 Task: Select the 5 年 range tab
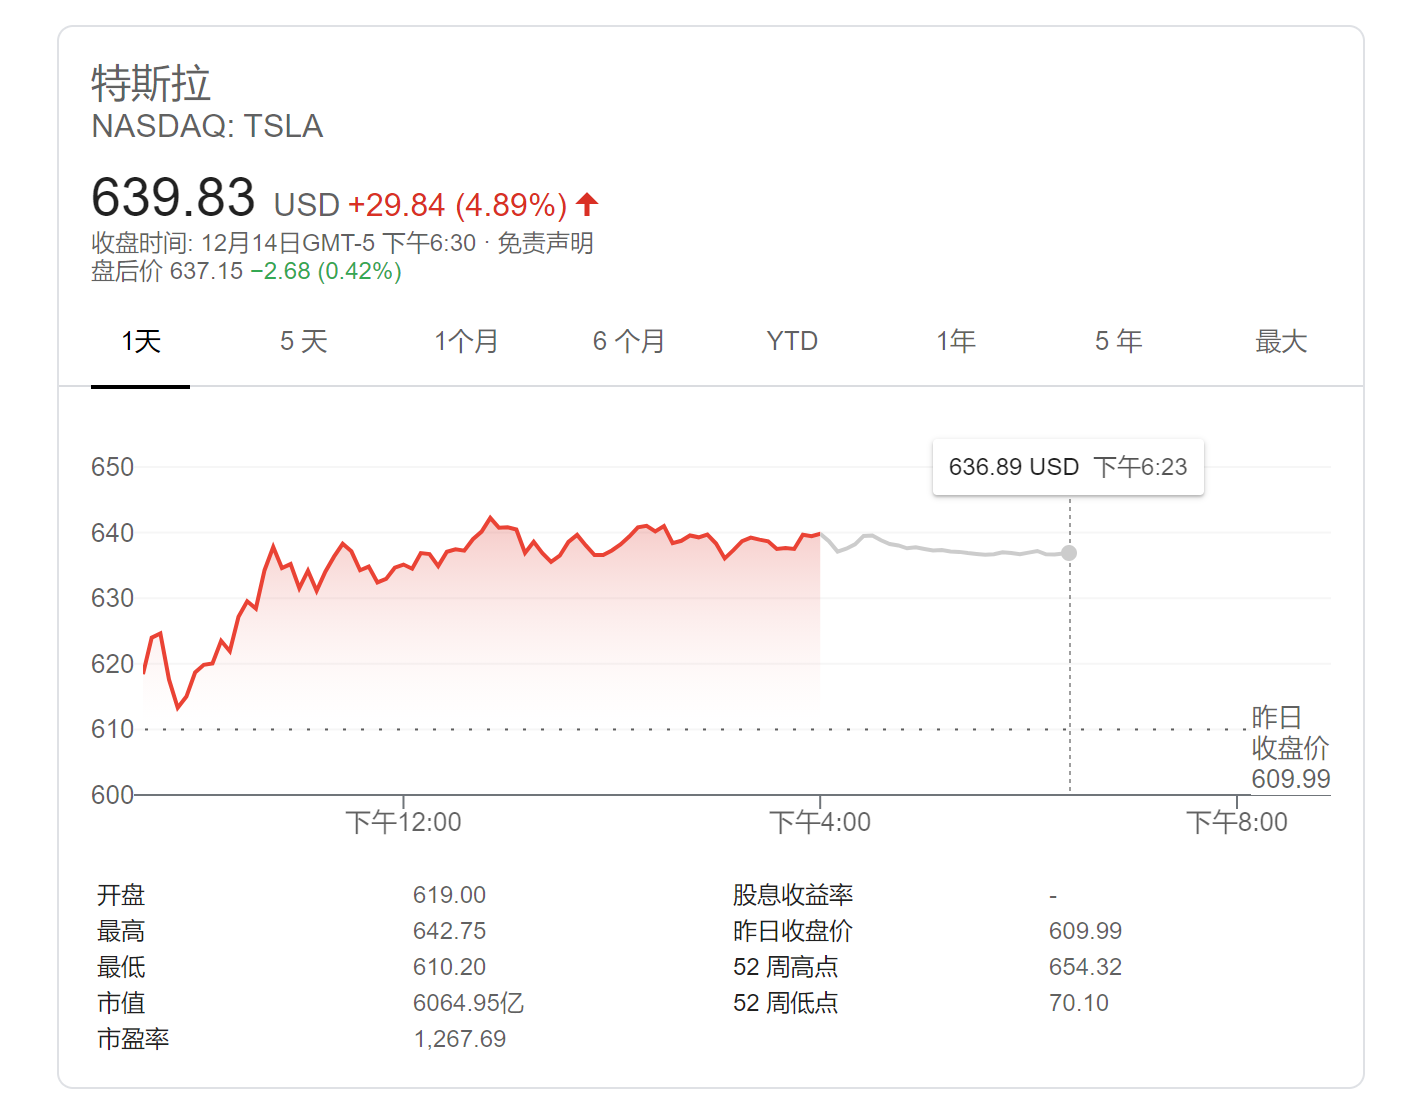point(1119,342)
